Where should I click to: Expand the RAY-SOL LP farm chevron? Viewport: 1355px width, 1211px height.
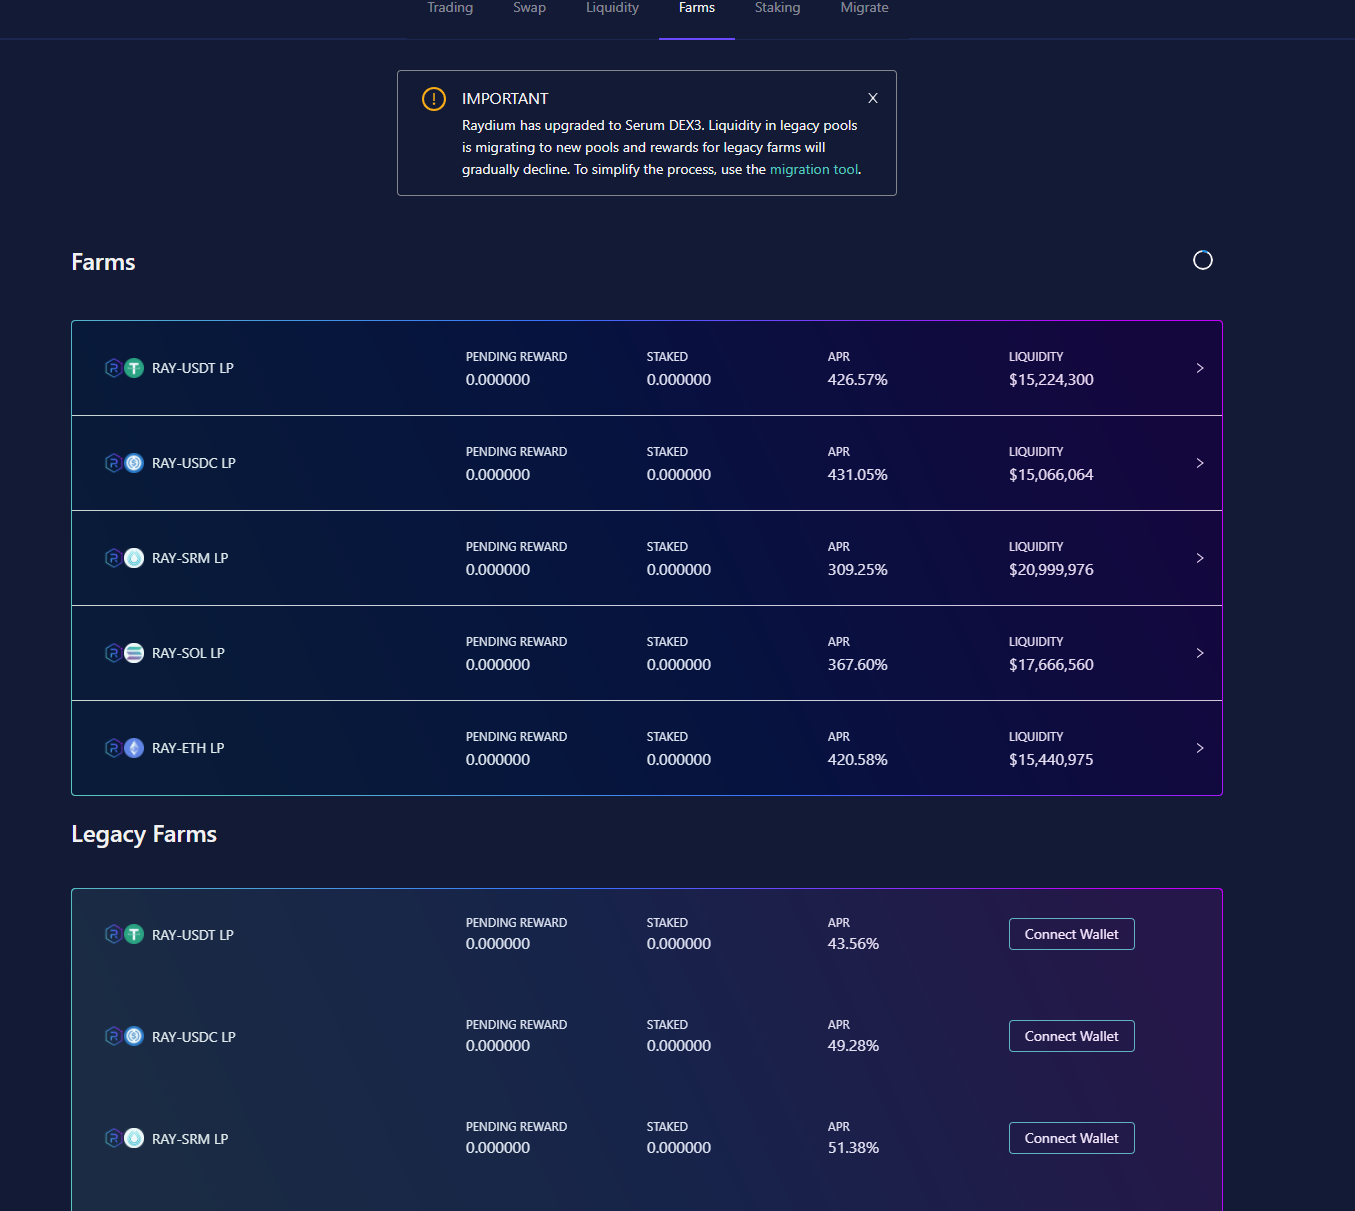click(x=1200, y=653)
